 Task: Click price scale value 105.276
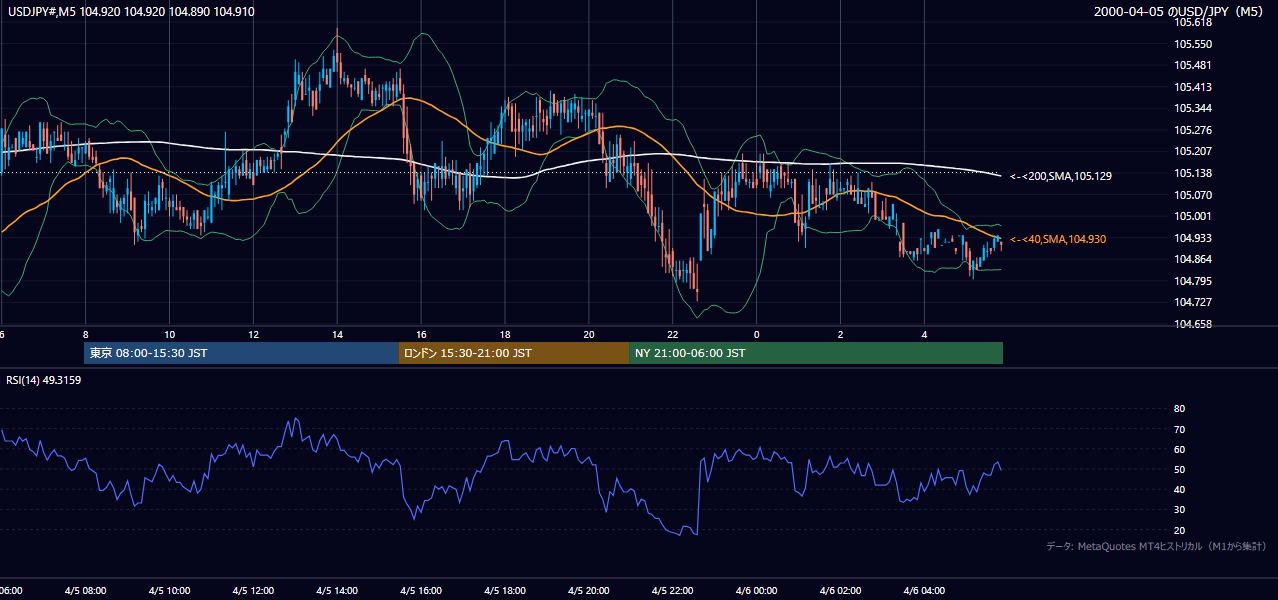1192,130
